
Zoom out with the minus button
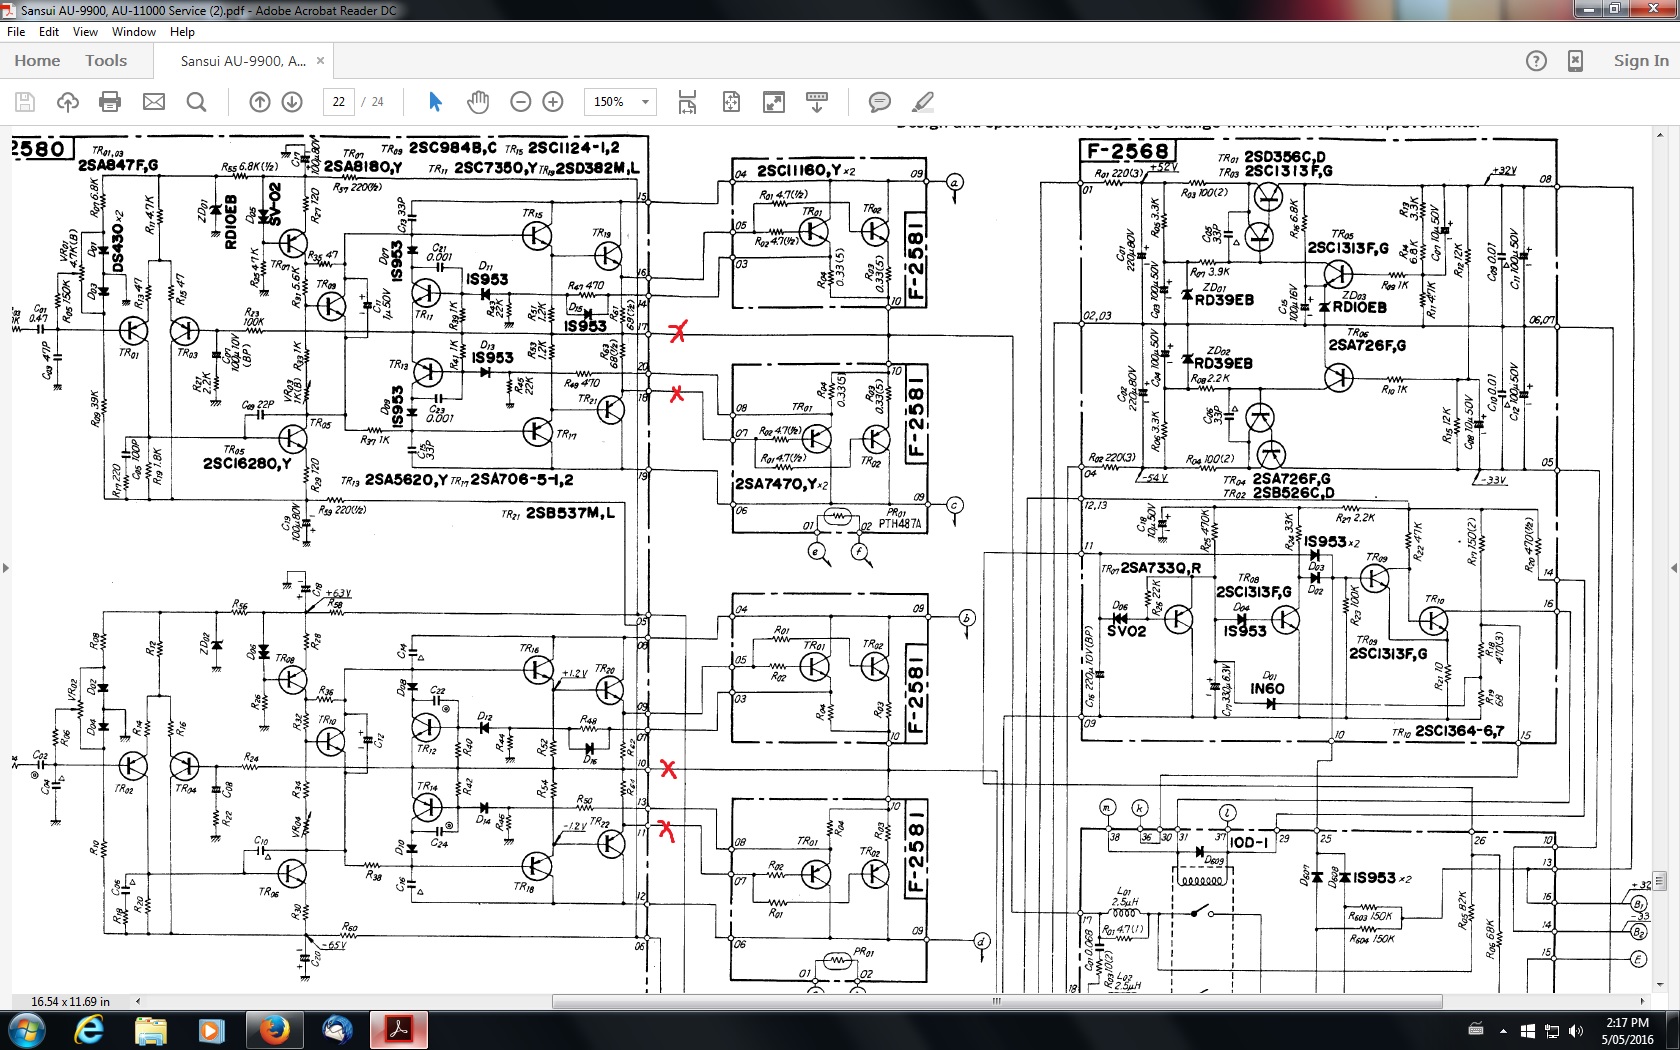click(520, 102)
